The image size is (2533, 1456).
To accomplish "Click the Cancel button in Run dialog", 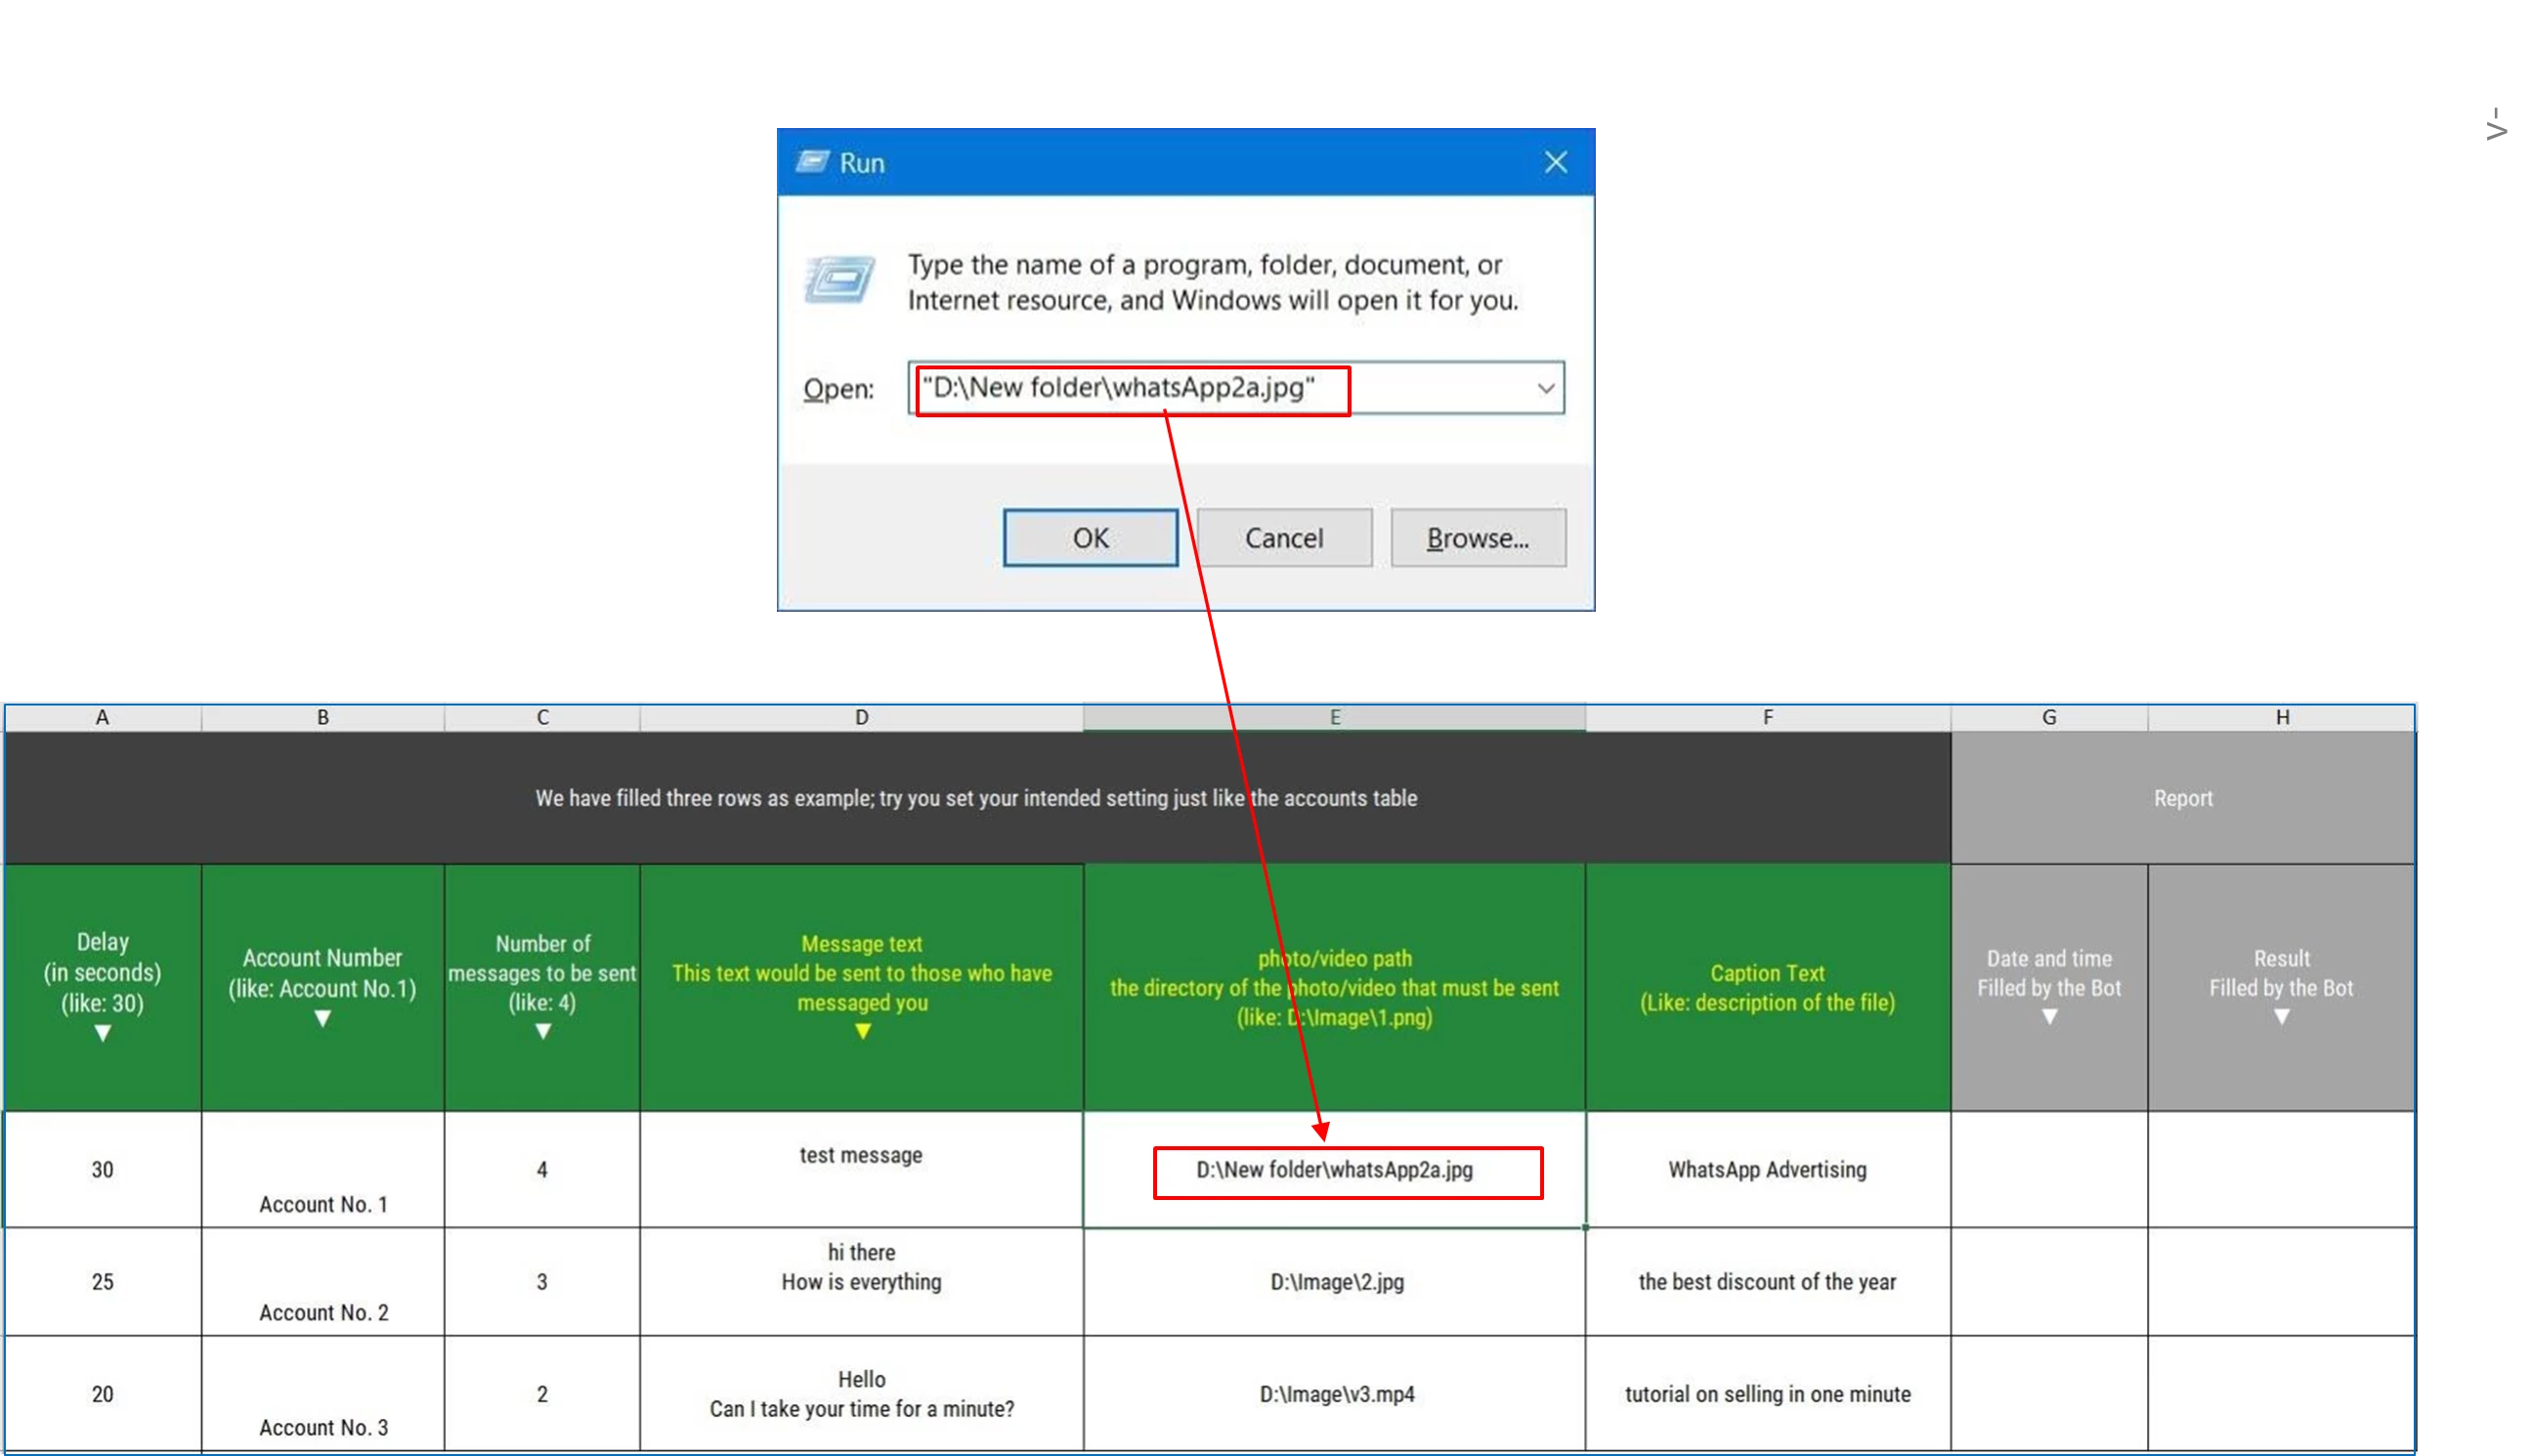I will 1284,538.
